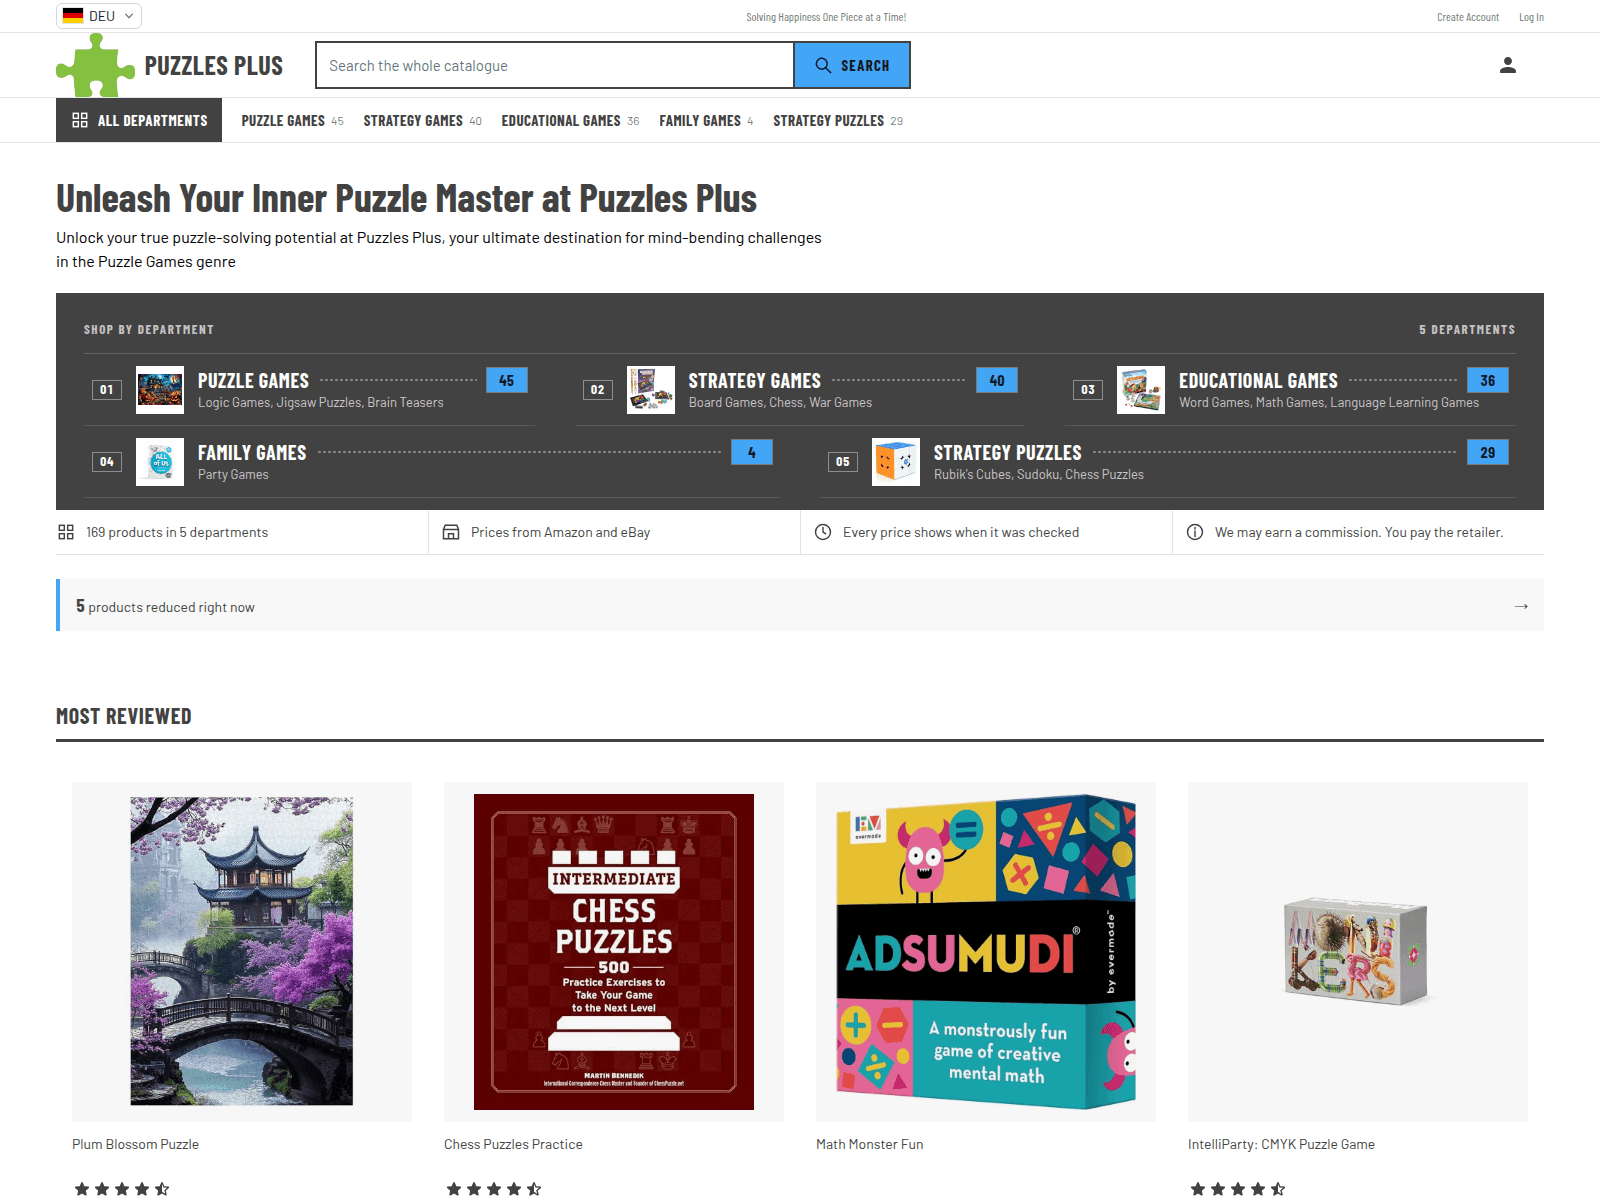
Task: Click the Family Games department thumbnail
Action: point(160,462)
